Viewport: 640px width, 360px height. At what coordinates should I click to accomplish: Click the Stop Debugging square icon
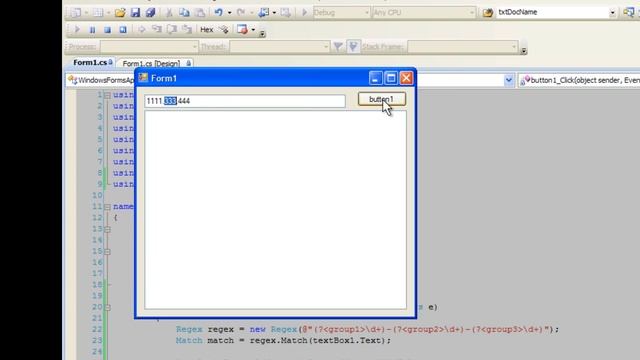[107, 29]
